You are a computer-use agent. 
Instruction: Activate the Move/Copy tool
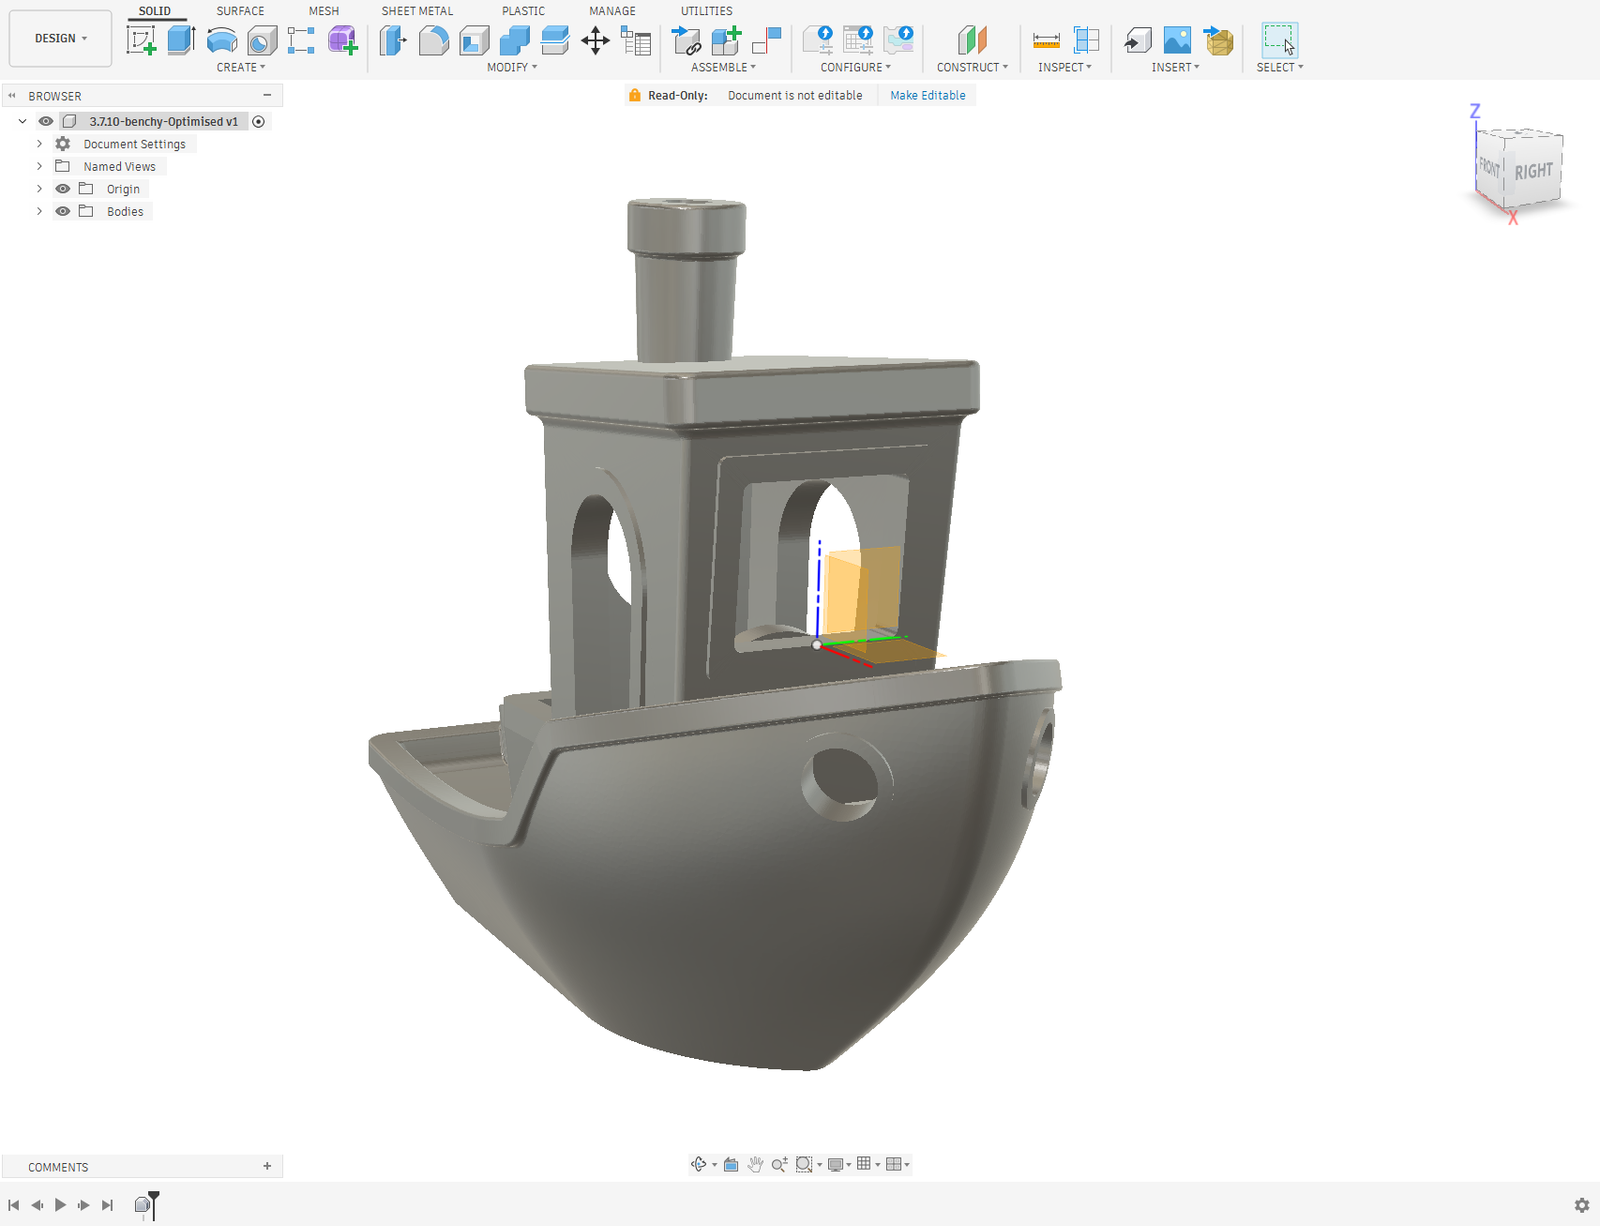(595, 40)
